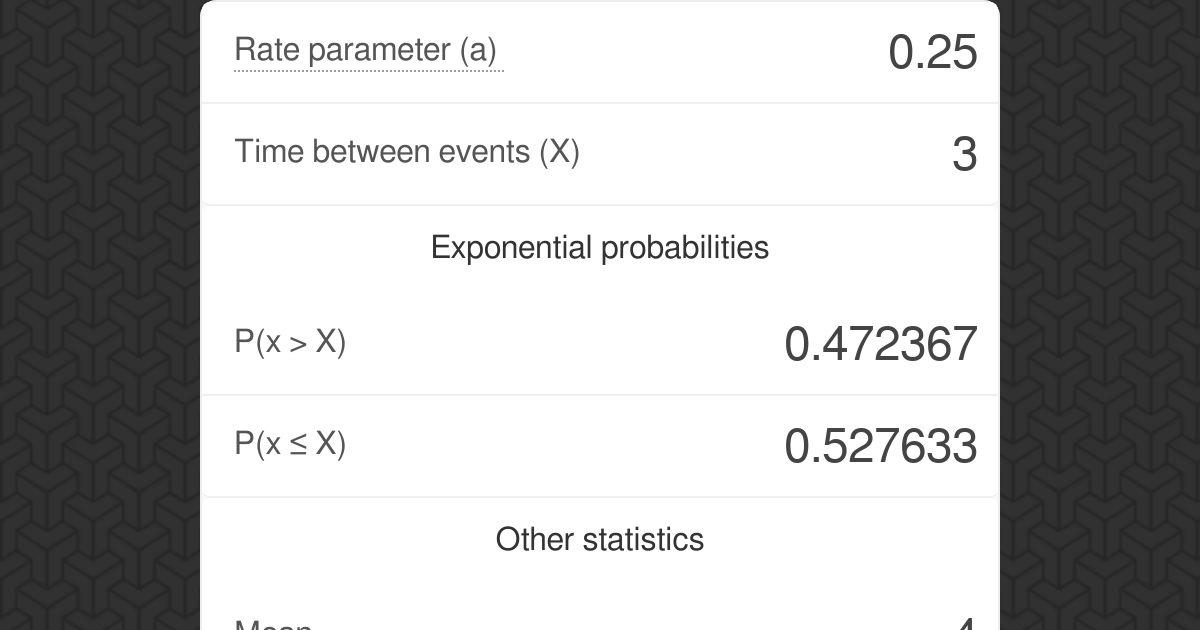Click the P(x > X) result row
This screenshot has height=630, width=1200.
coord(600,343)
